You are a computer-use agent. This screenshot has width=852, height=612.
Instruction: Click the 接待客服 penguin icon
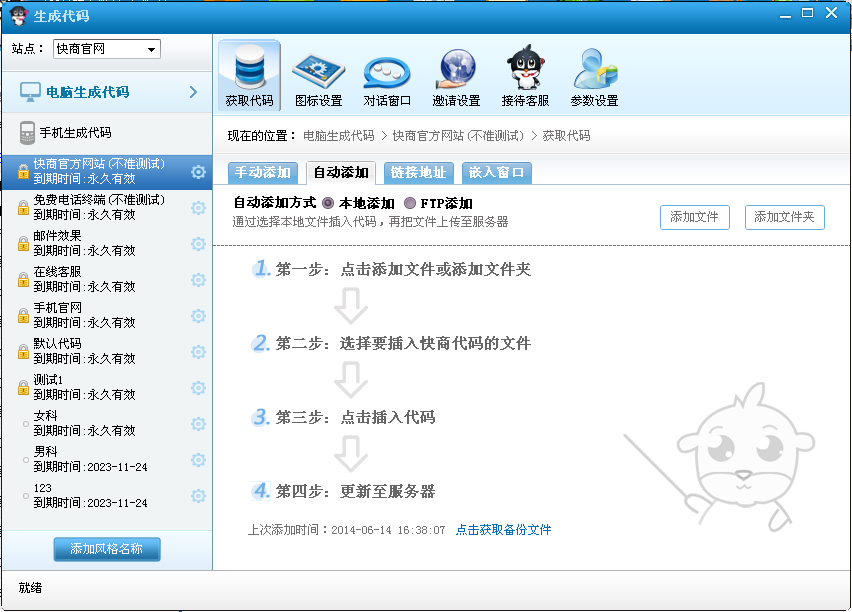pyautogui.click(x=525, y=70)
